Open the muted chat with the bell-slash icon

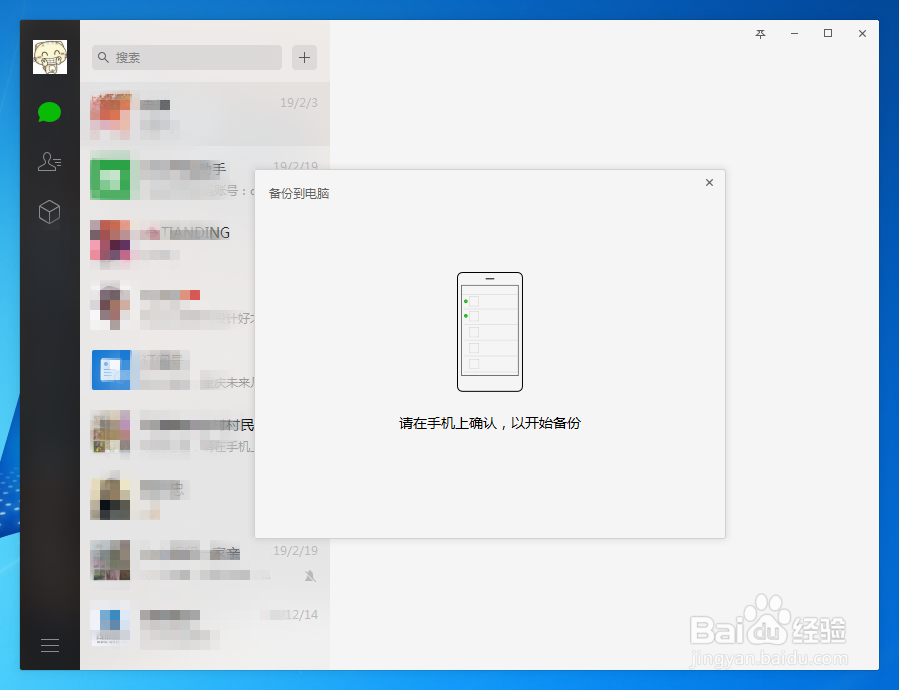click(x=205, y=562)
